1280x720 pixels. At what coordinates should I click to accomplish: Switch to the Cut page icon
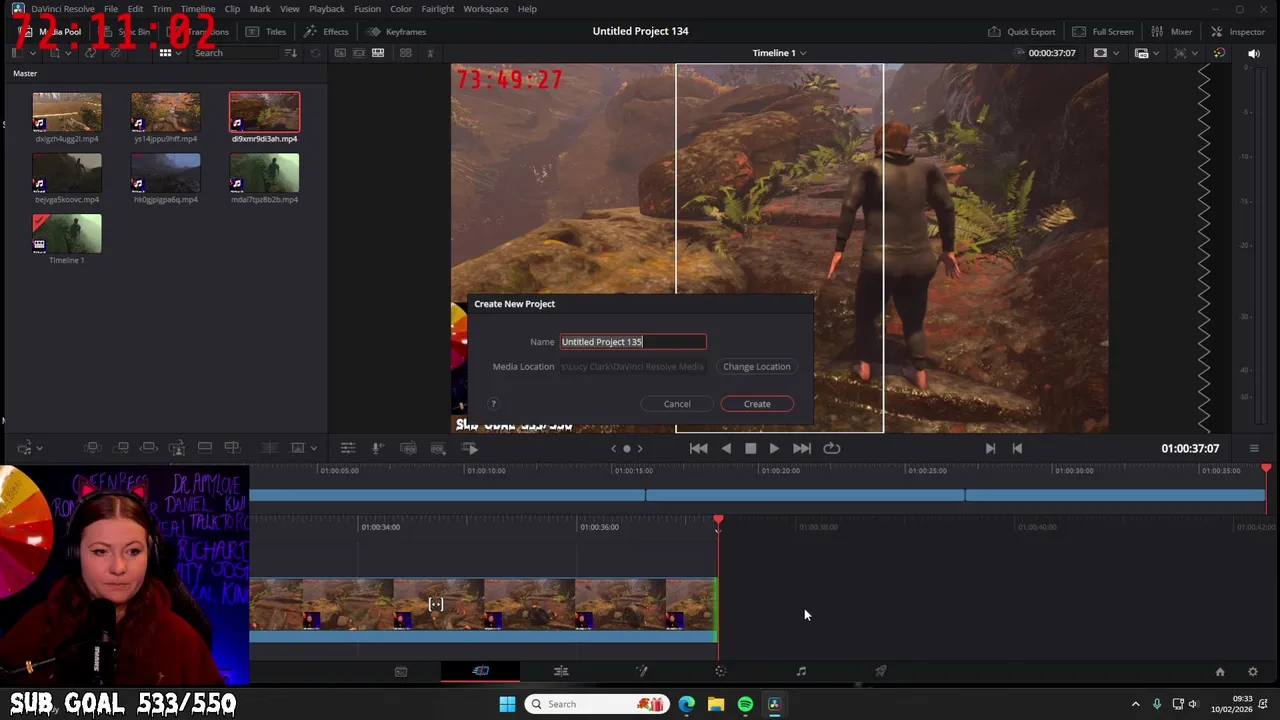(x=481, y=671)
